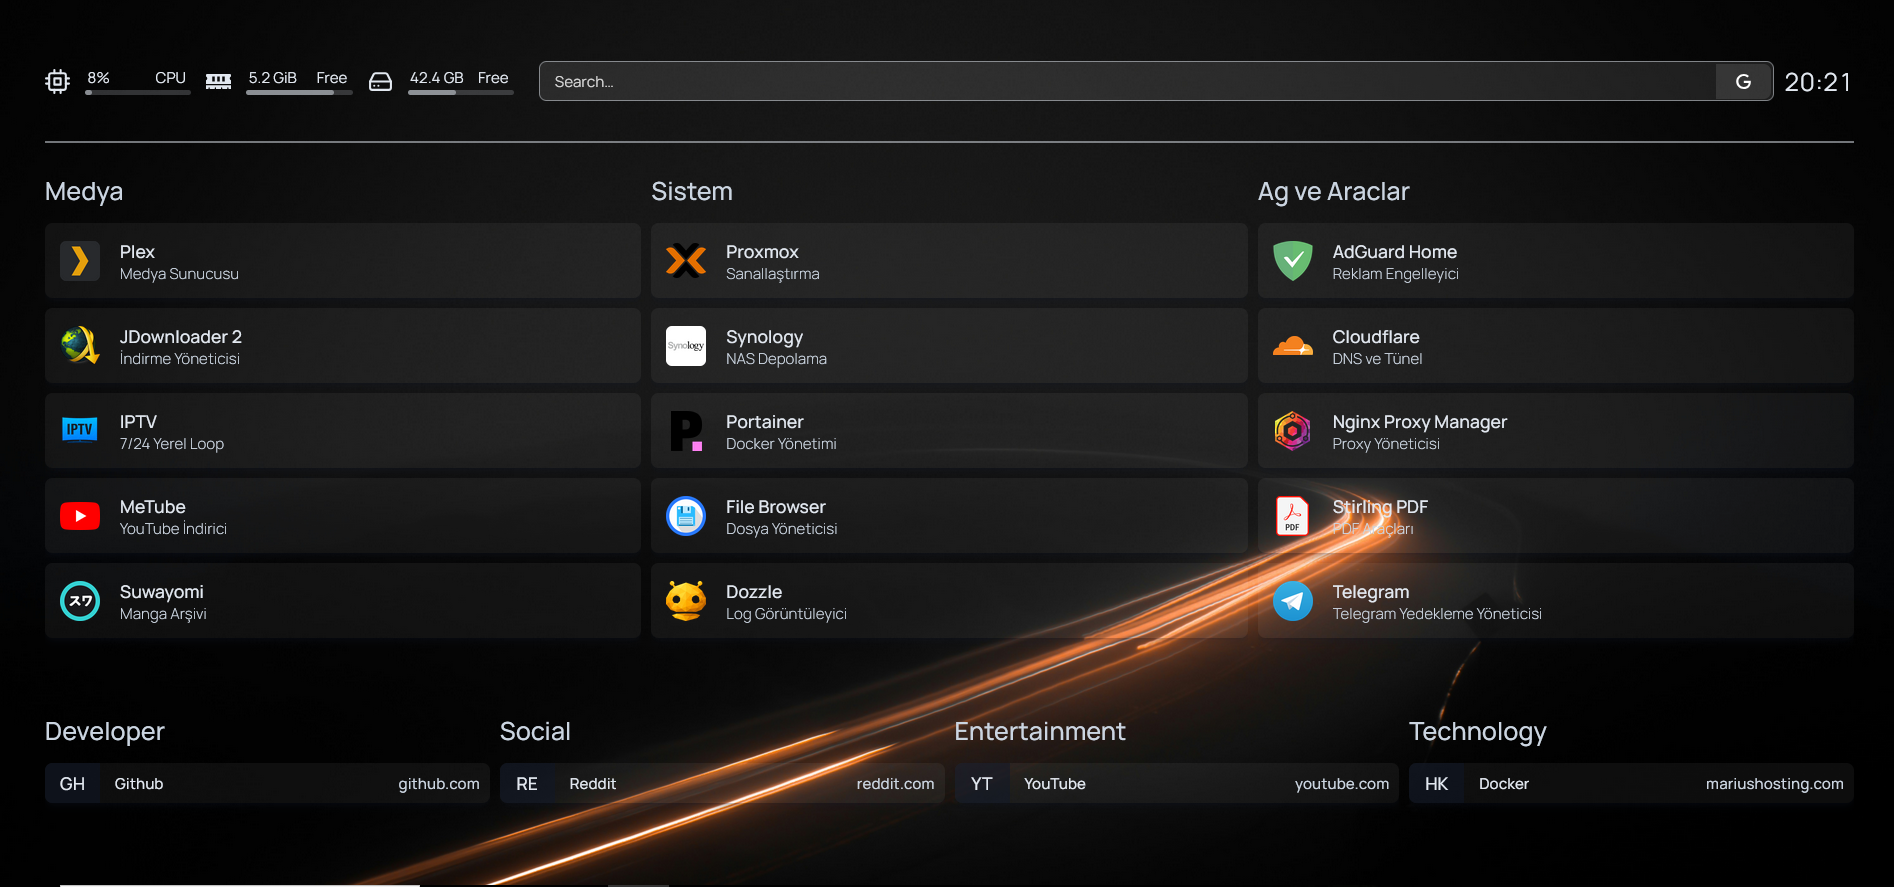Click the YT abbreviation badge
This screenshot has width=1894, height=887.
(982, 784)
